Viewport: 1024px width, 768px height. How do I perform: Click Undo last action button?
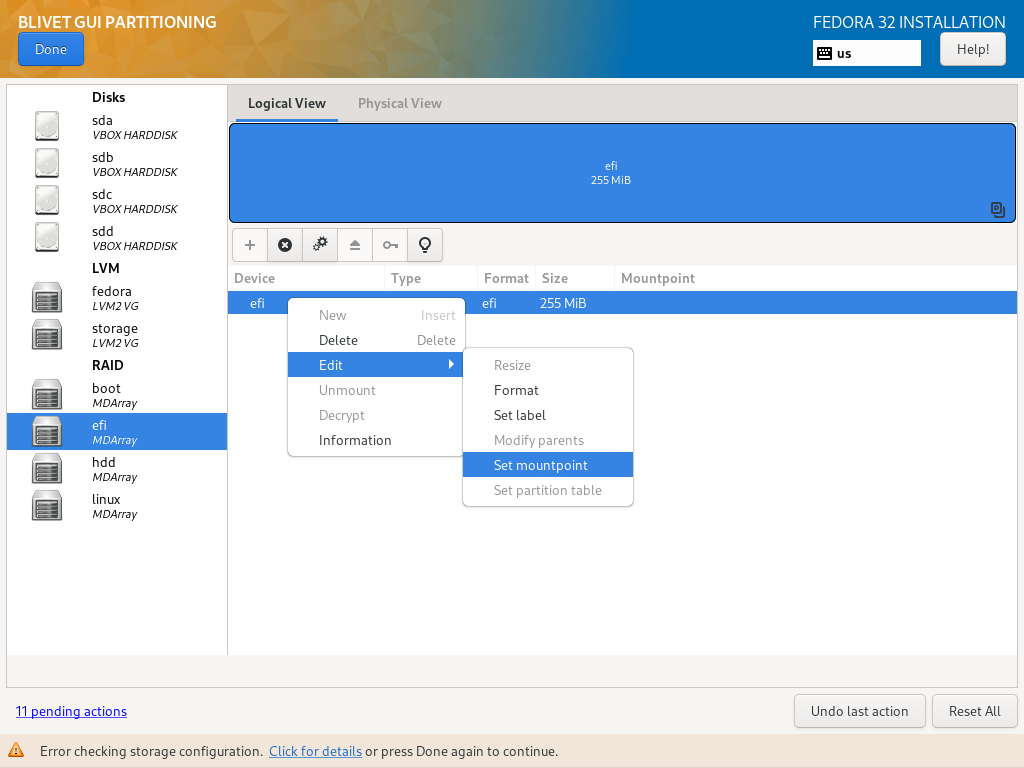[x=859, y=711]
